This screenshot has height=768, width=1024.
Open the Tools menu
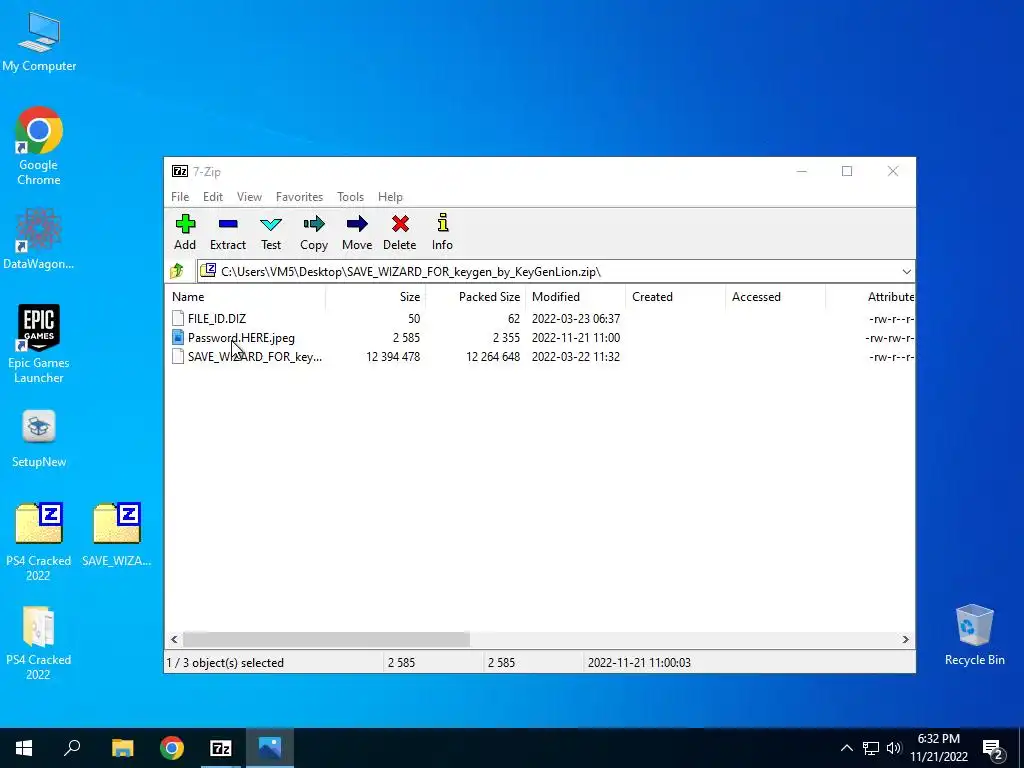350,197
